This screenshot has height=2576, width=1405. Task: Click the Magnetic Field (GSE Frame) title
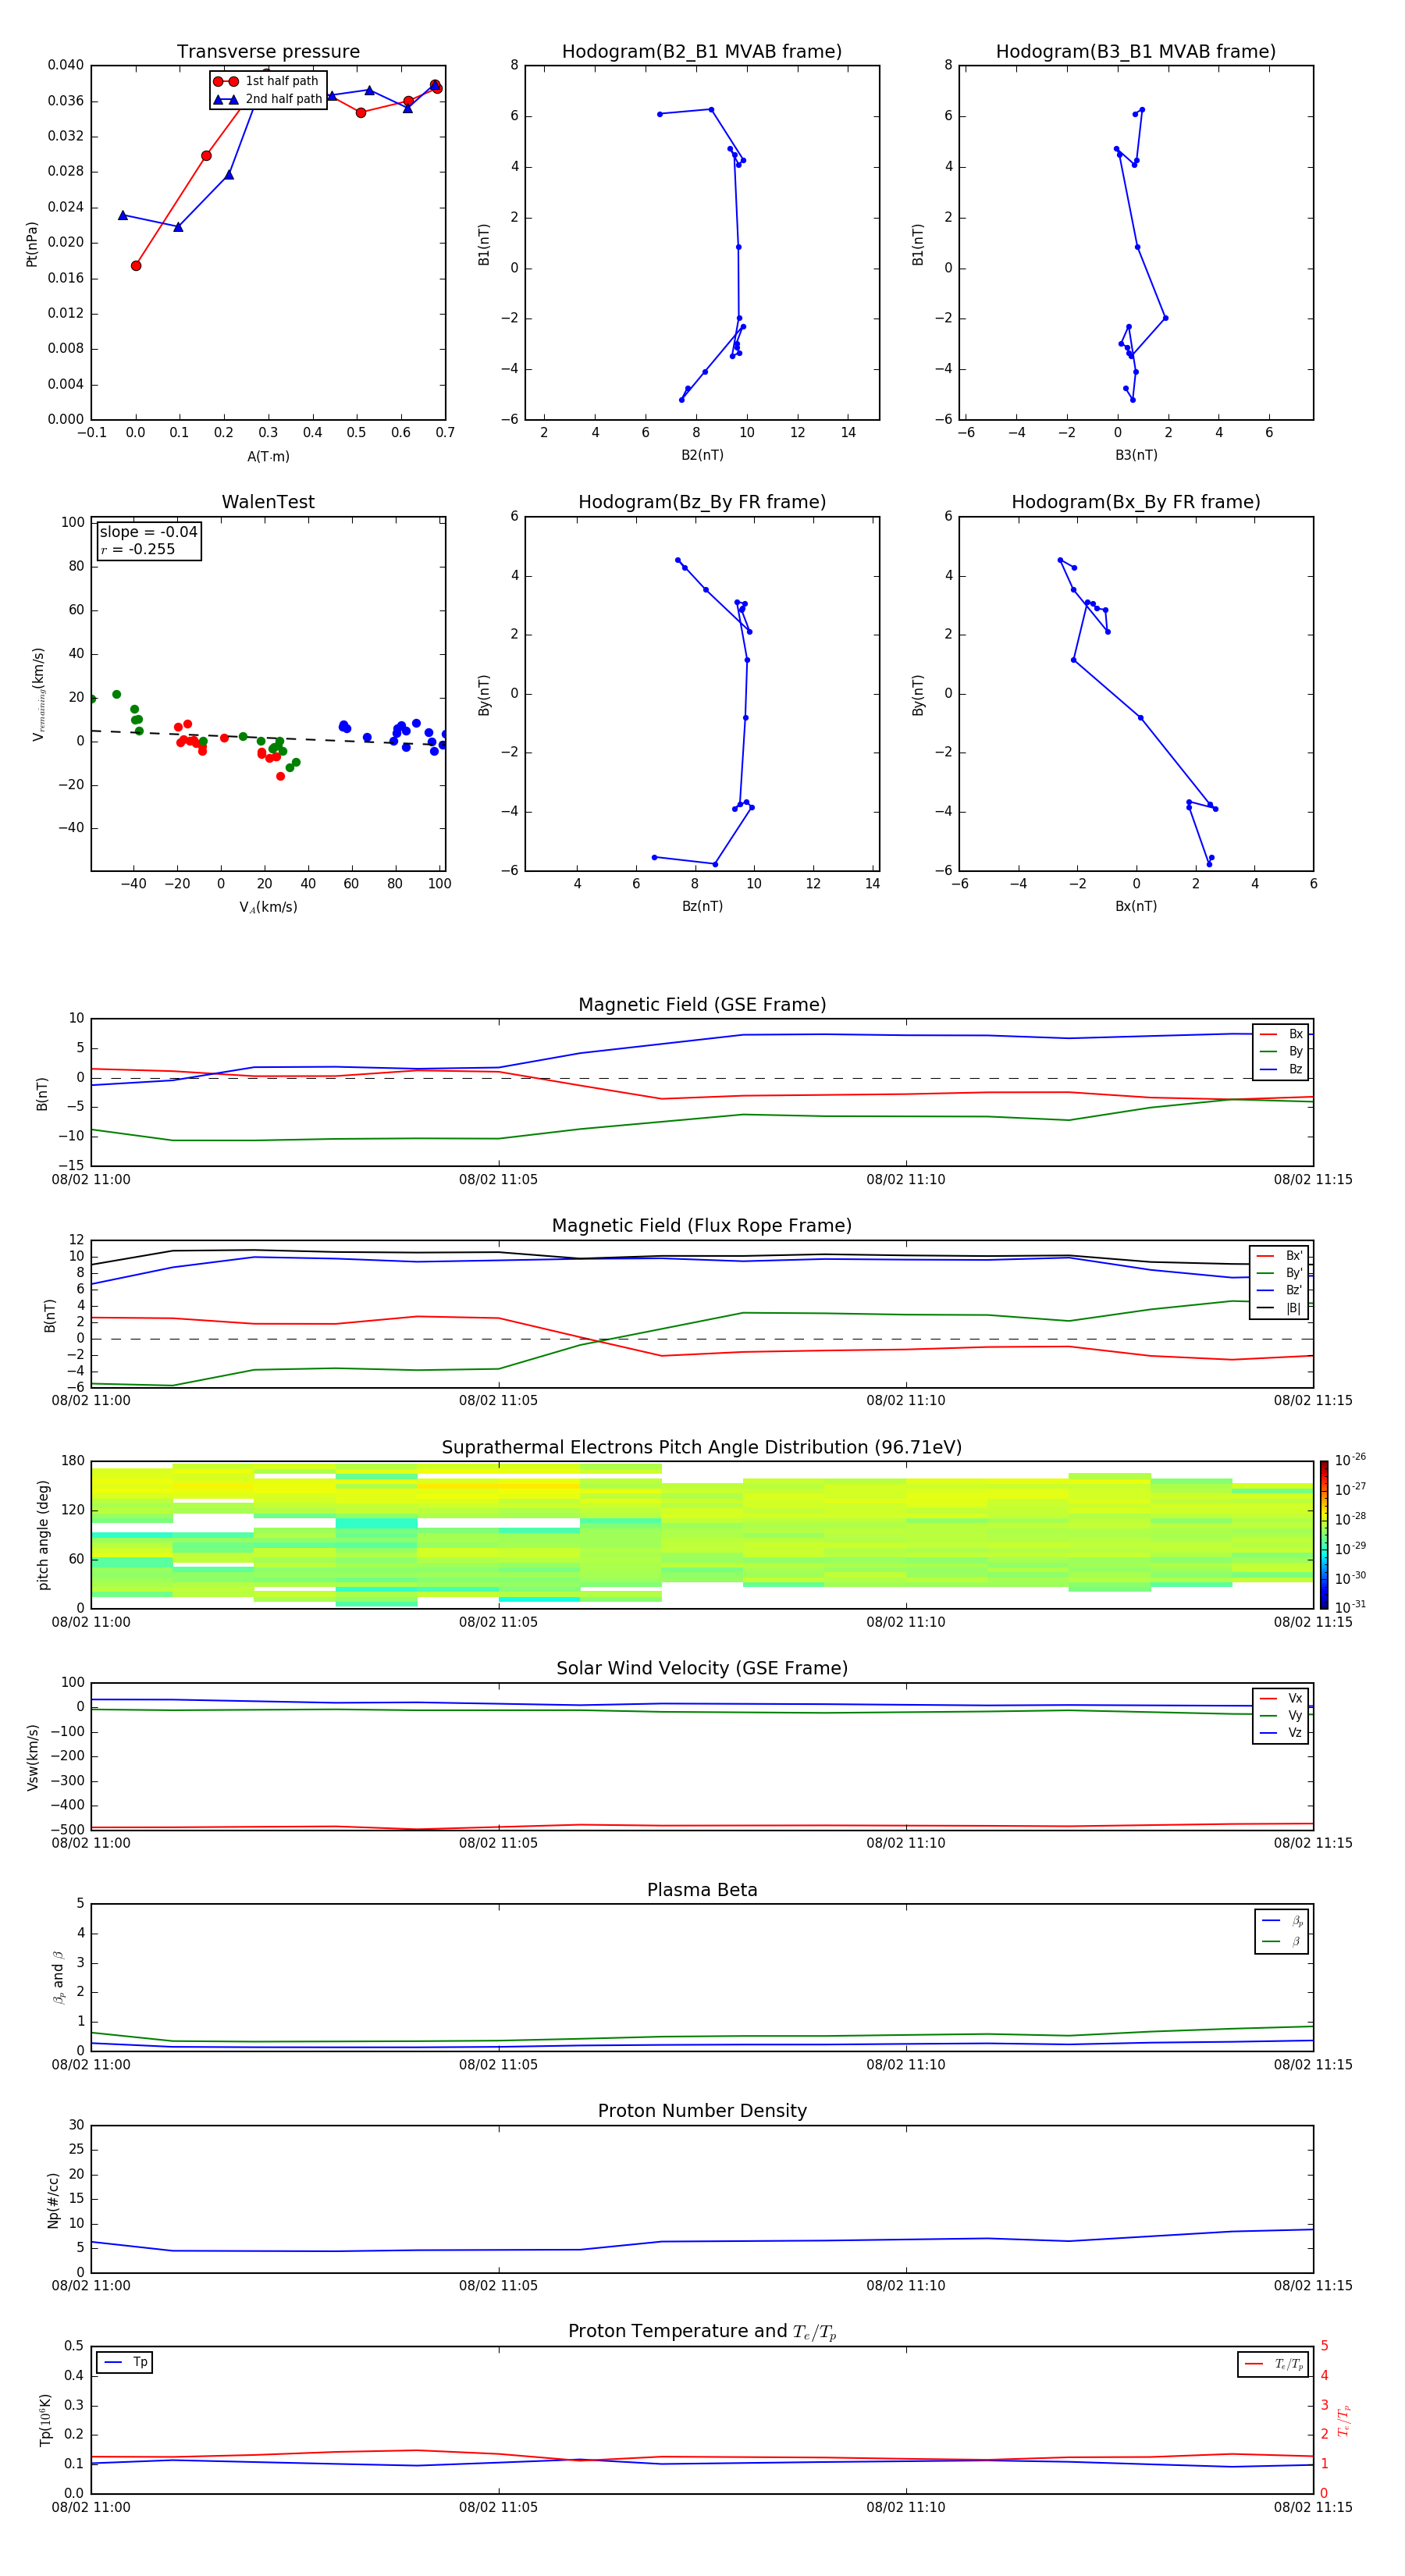[702, 1005]
